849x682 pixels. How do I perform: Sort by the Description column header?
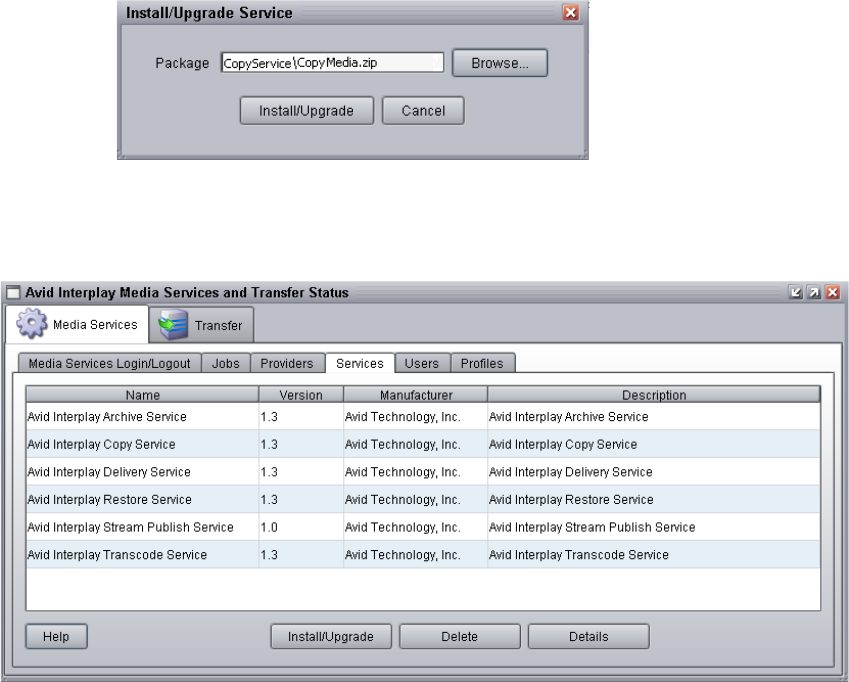(x=654, y=395)
